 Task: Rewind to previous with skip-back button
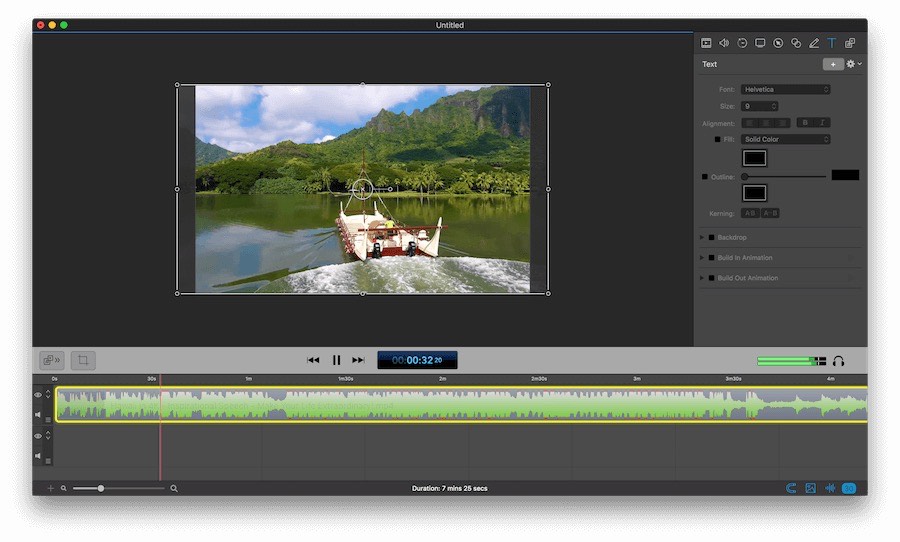[x=313, y=360]
